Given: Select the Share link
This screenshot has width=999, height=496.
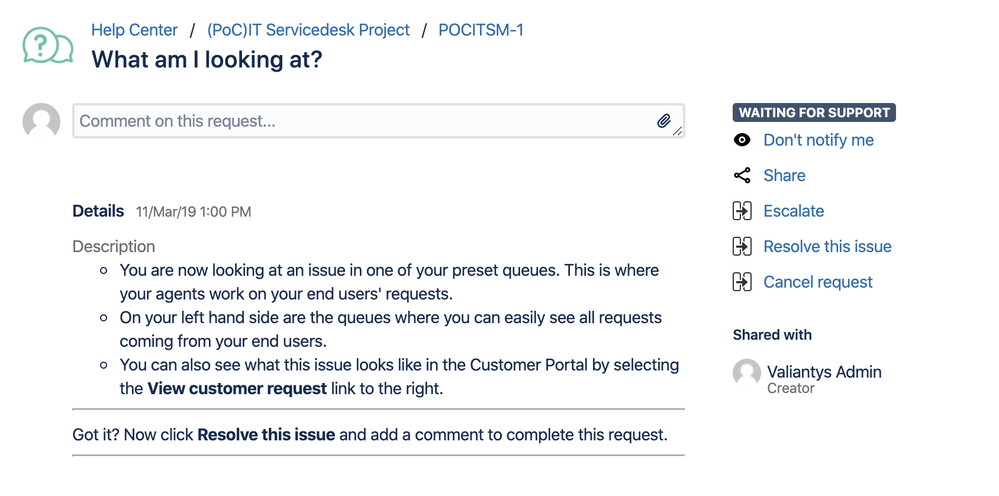Looking at the screenshot, I should click(x=784, y=176).
